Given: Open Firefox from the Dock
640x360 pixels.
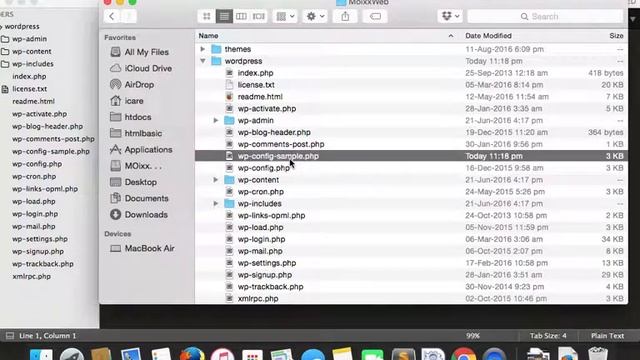Looking at the screenshot, I should 192,354.
